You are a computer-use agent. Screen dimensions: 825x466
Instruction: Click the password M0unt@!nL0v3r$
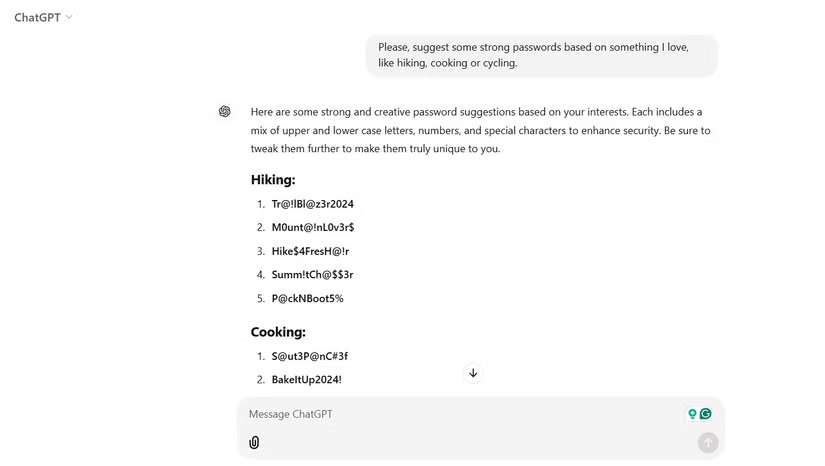click(312, 227)
